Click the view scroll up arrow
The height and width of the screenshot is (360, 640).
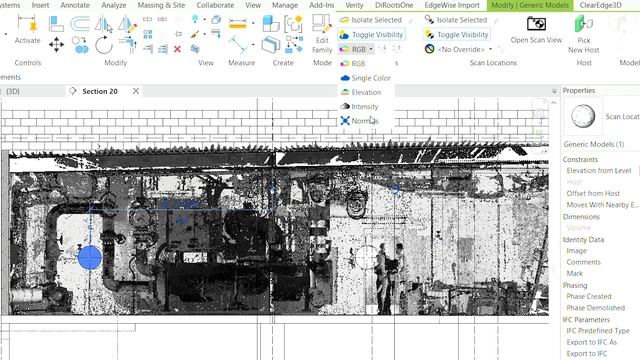[553, 103]
